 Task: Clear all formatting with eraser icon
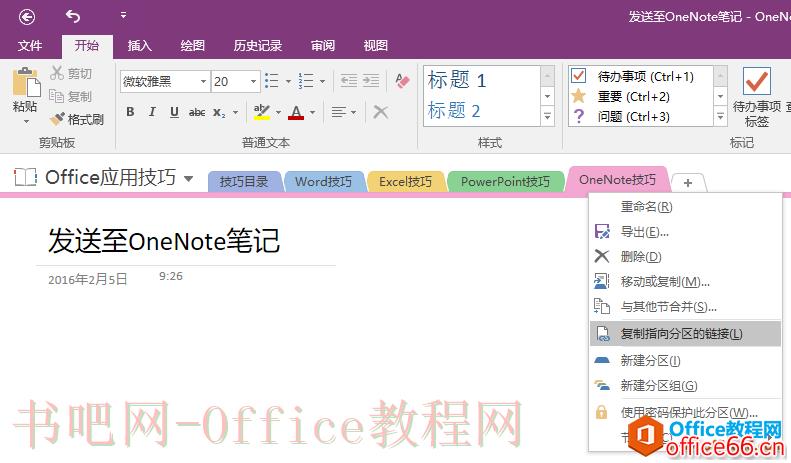pyautogui.click(x=402, y=81)
